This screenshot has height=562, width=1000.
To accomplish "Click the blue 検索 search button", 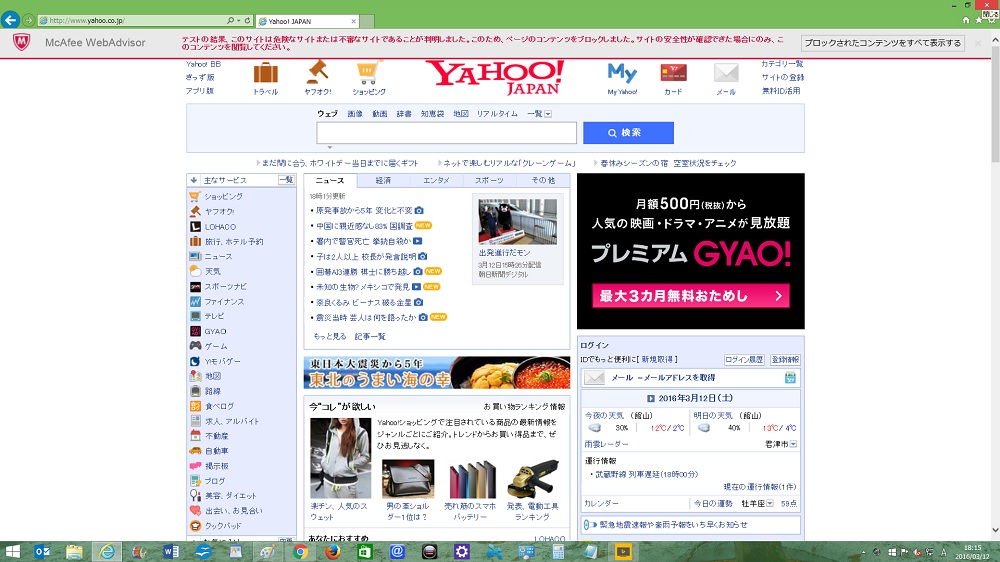I will click(x=628, y=133).
